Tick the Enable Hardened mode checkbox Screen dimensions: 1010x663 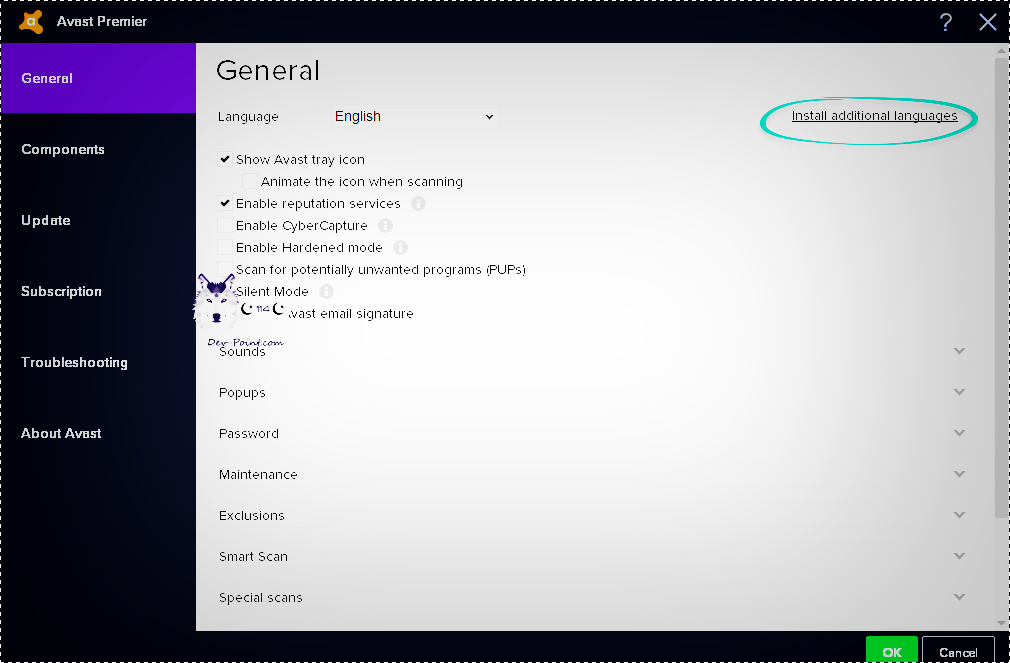point(225,247)
